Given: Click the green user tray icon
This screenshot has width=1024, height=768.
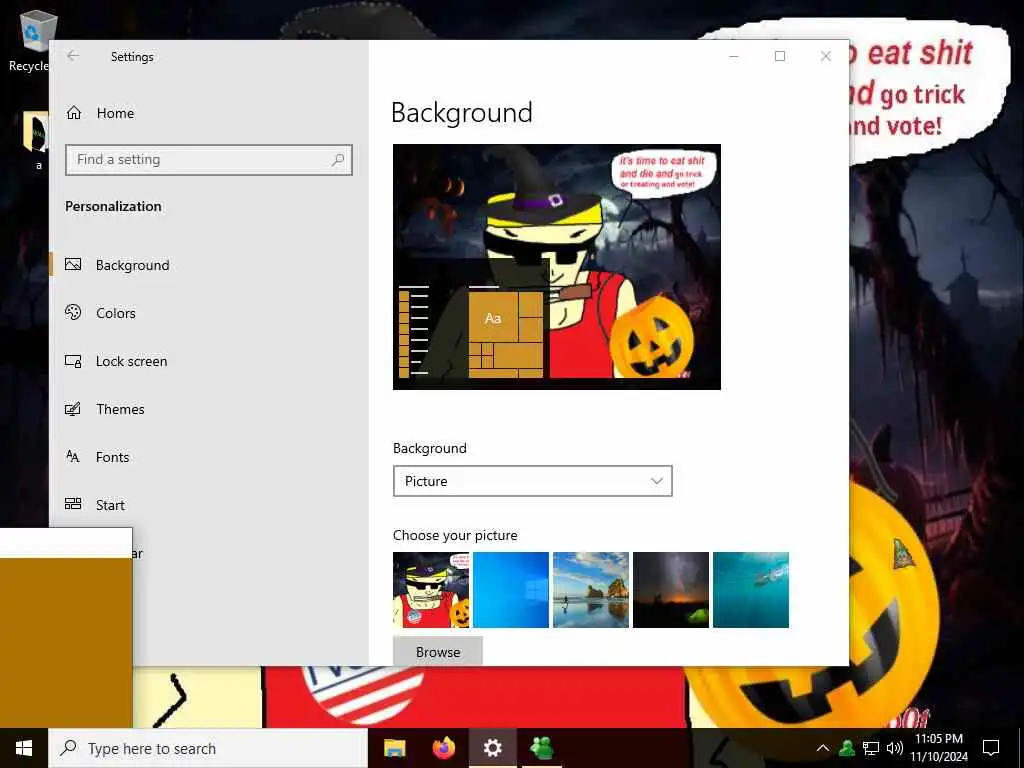Looking at the screenshot, I should tap(847, 748).
